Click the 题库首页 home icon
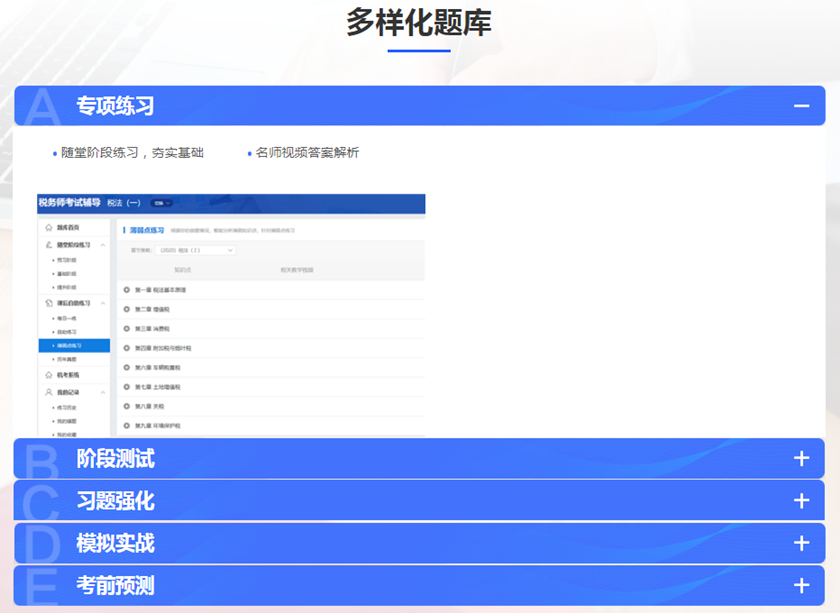The width and height of the screenshot is (840, 613). [47, 226]
